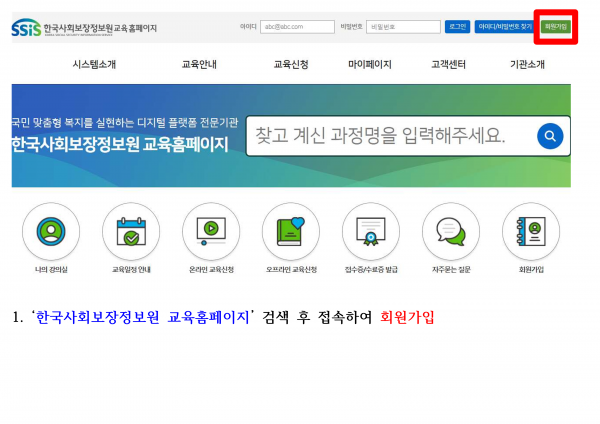Viewport: 600px width, 424px height.
Task: Click the green 회원가입 header button
Action: tap(556, 26)
